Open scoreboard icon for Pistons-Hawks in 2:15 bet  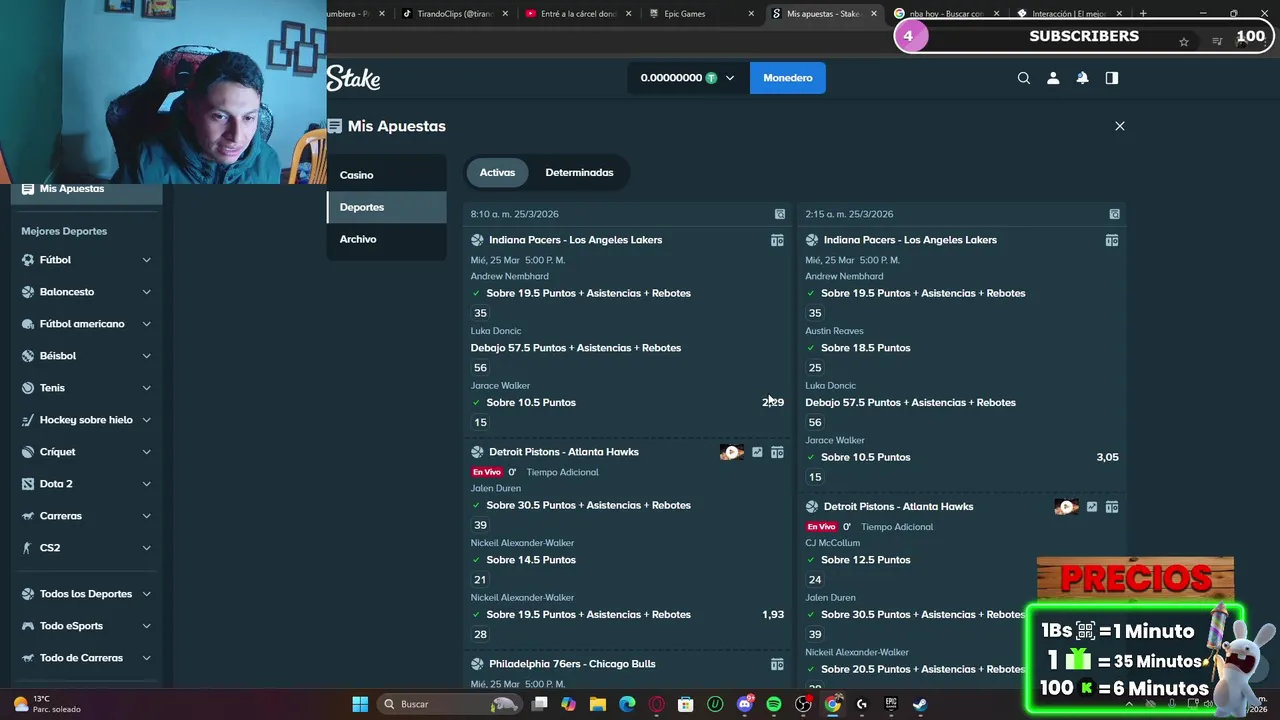pos(1111,507)
